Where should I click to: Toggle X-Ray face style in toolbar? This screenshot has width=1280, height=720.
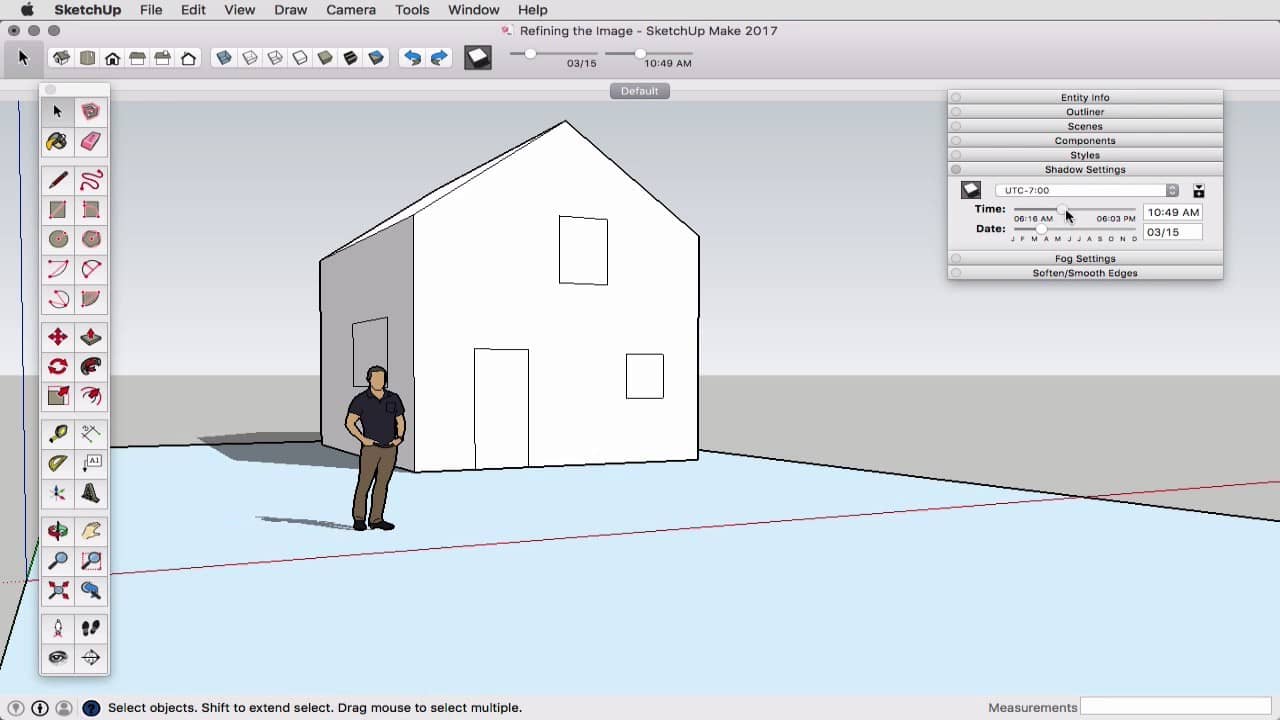tap(224, 59)
